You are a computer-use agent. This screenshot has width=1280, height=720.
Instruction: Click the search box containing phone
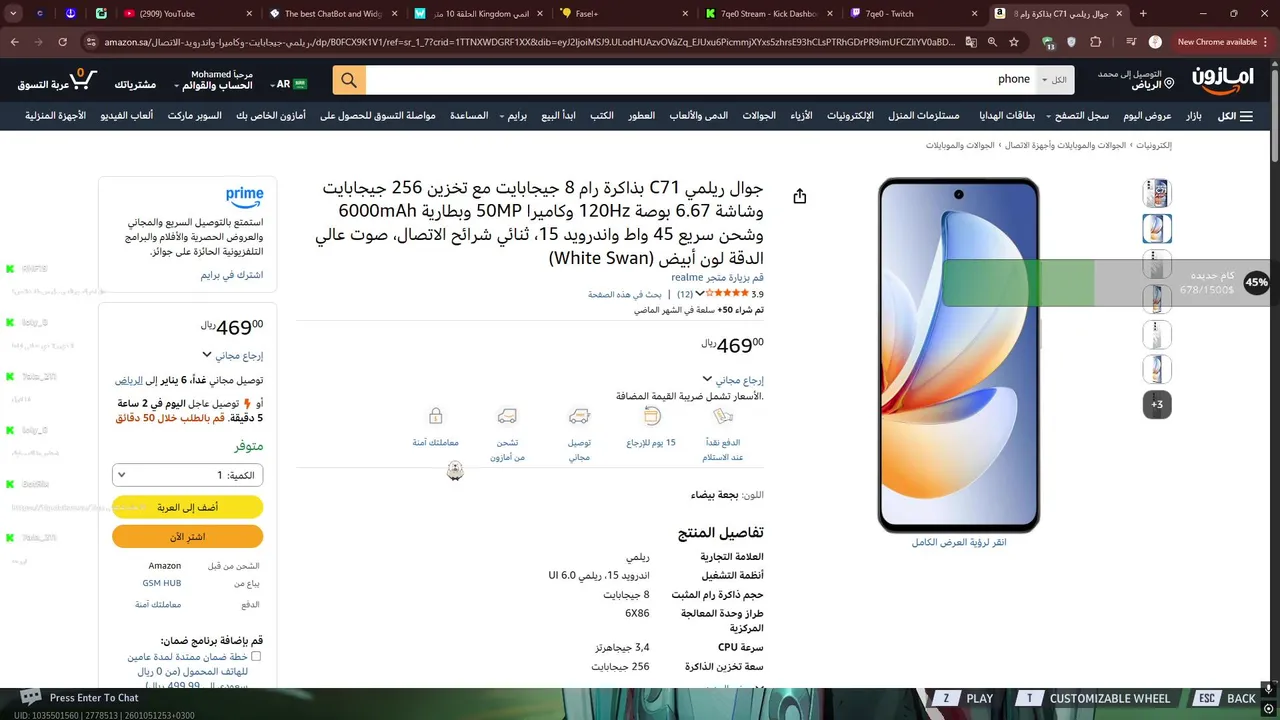click(700, 80)
